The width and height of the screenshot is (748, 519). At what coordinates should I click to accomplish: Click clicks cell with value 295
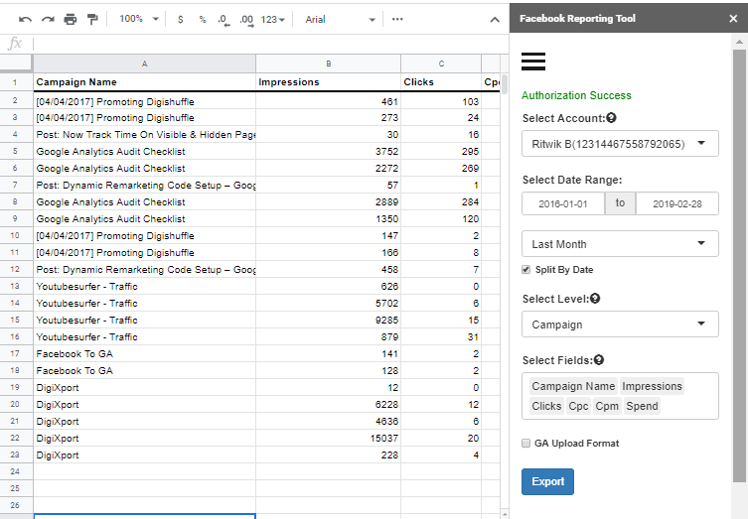coord(441,151)
